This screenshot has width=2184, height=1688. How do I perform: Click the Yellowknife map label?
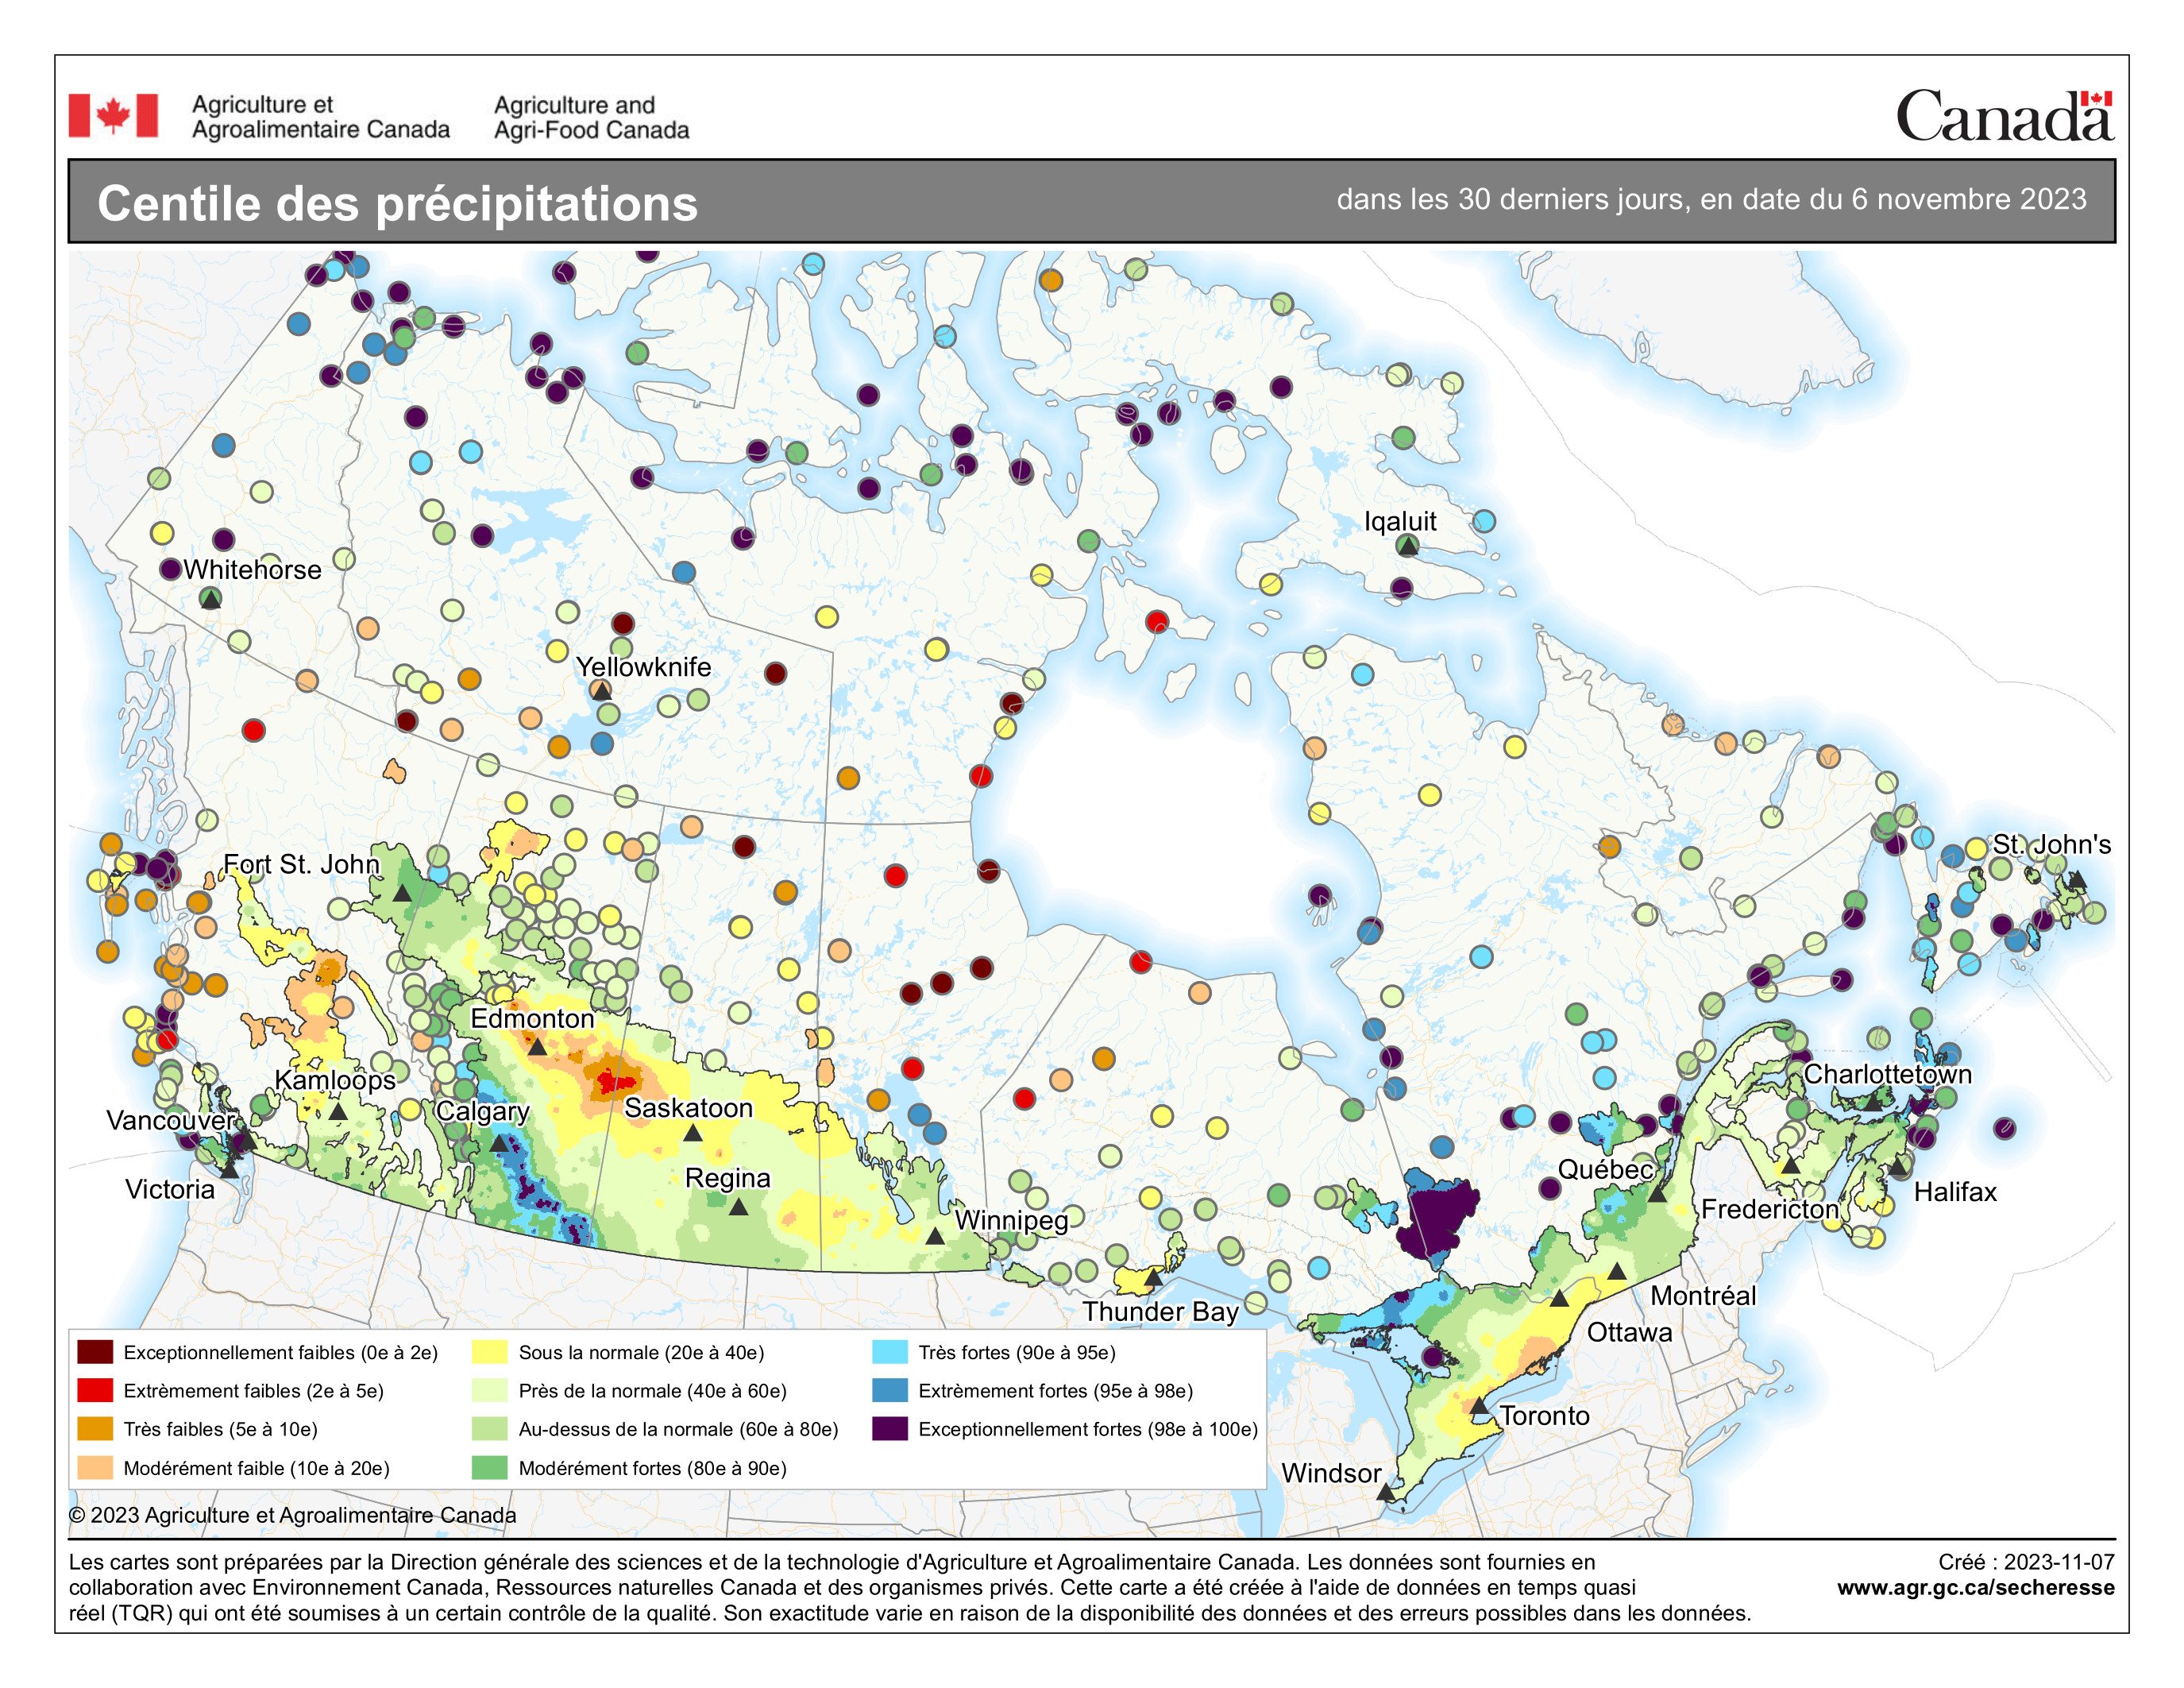(643, 667)
